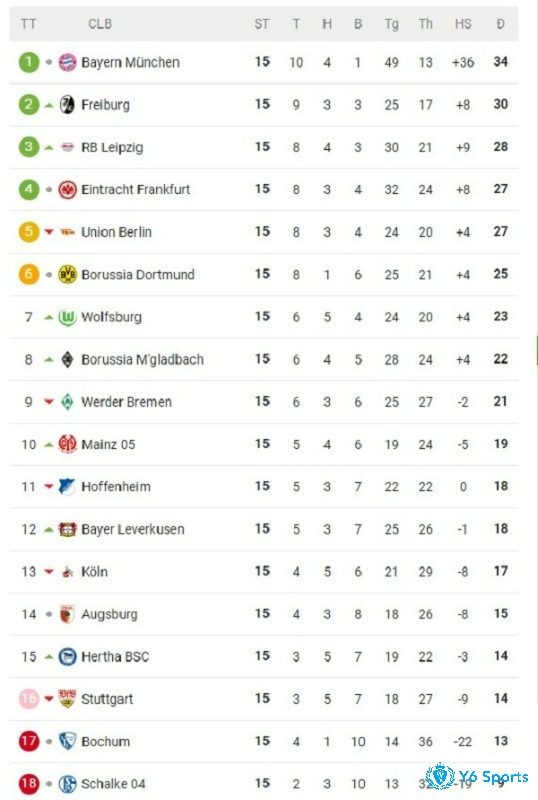Select the Hoffenheim team name
The image size is (538, 800).
[116, 487]
